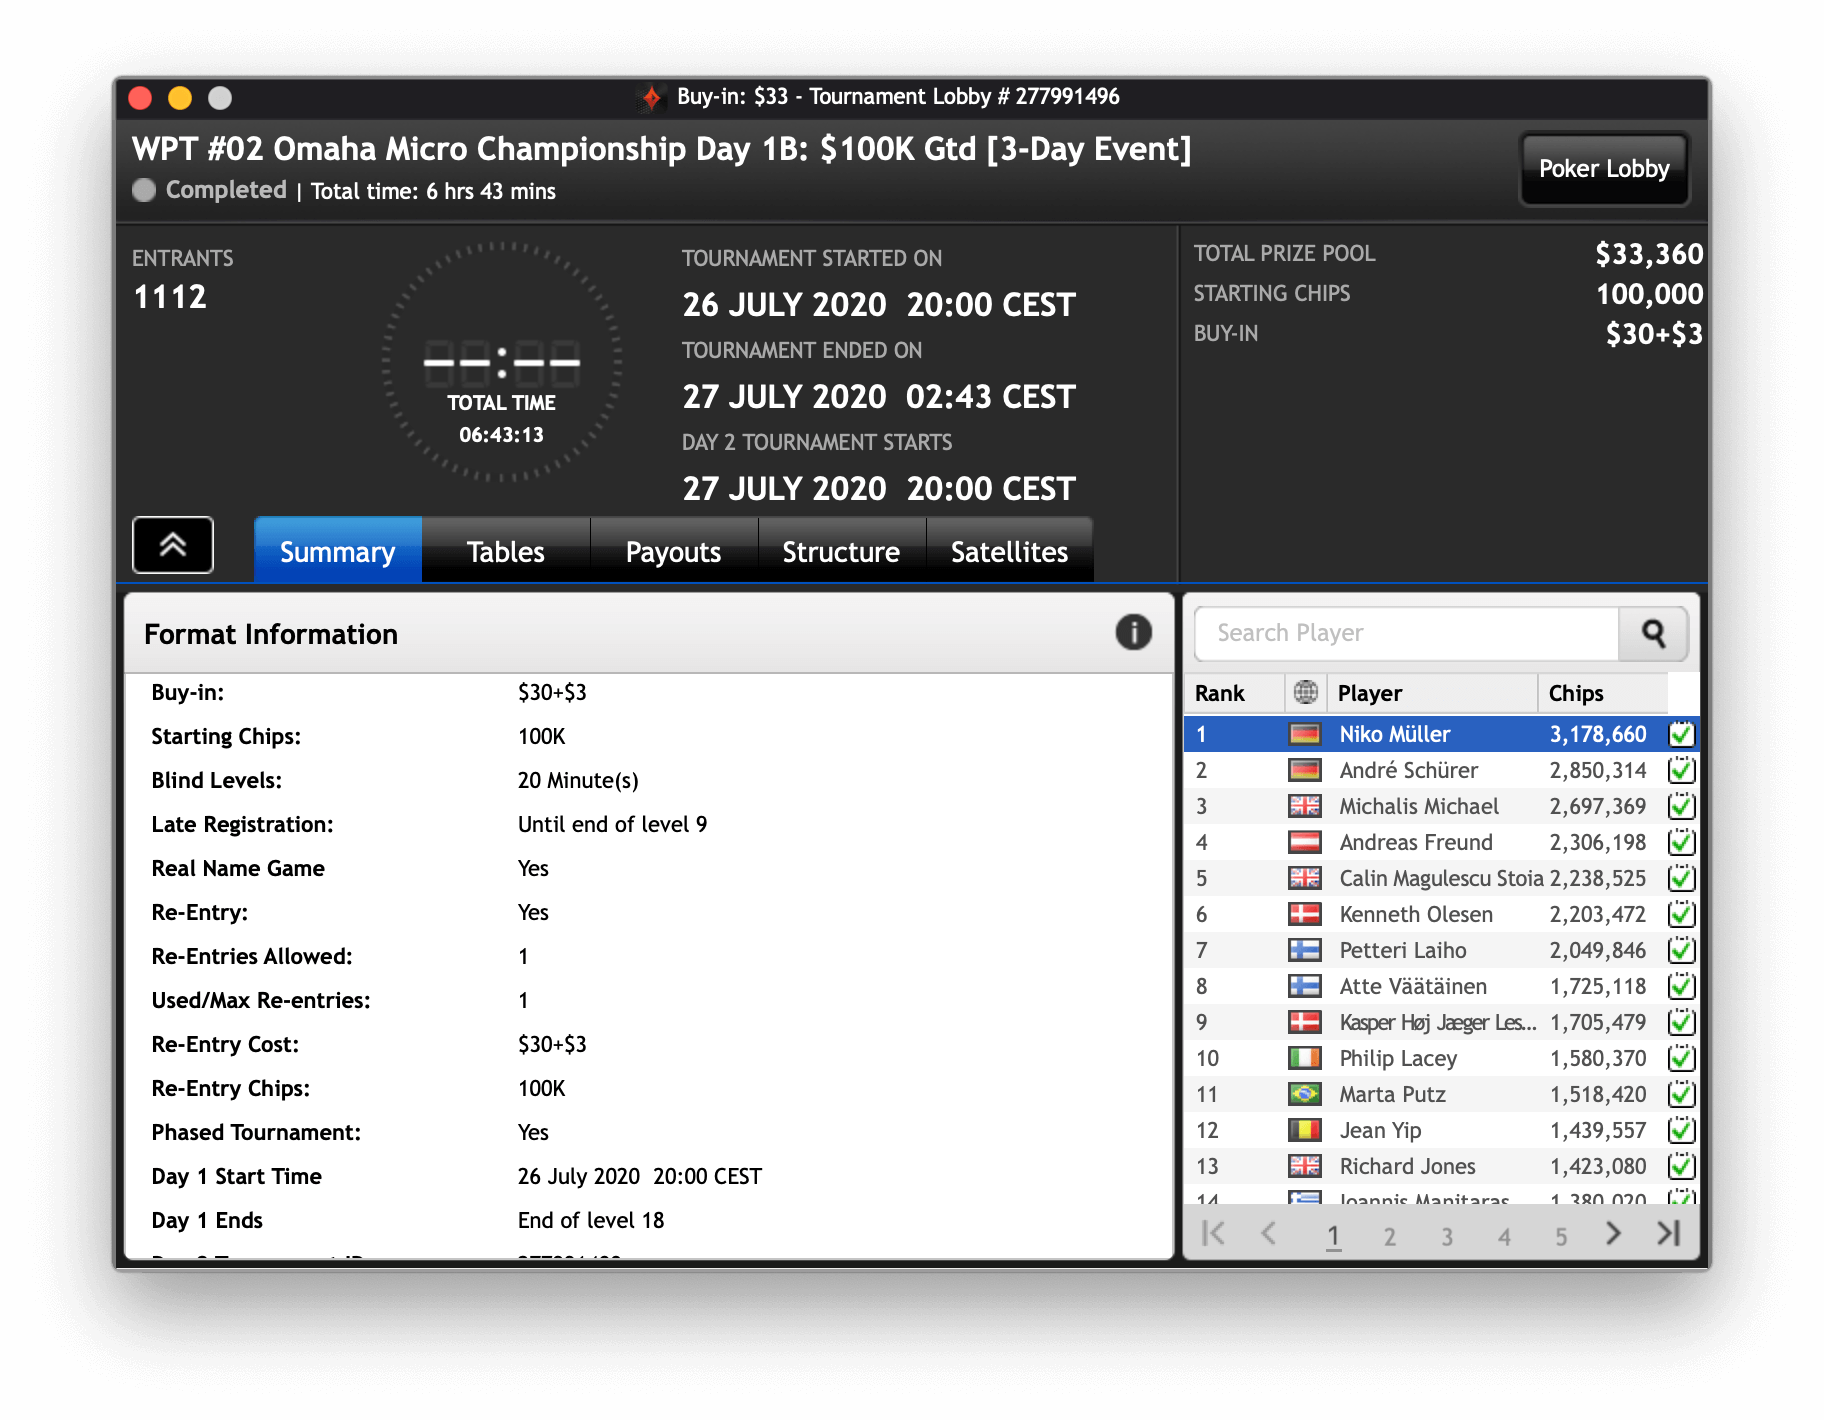Click the German flag beside André Schürer
This screenshot has height=1420, width=1824.
1304,770
